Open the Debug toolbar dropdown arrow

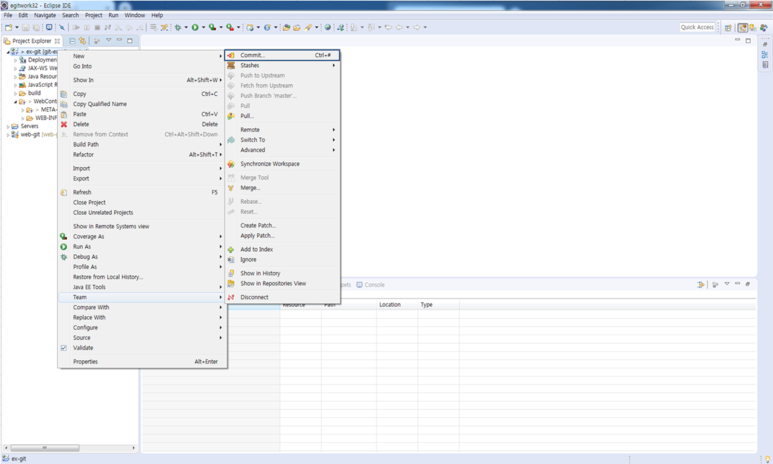click(186, 28)
